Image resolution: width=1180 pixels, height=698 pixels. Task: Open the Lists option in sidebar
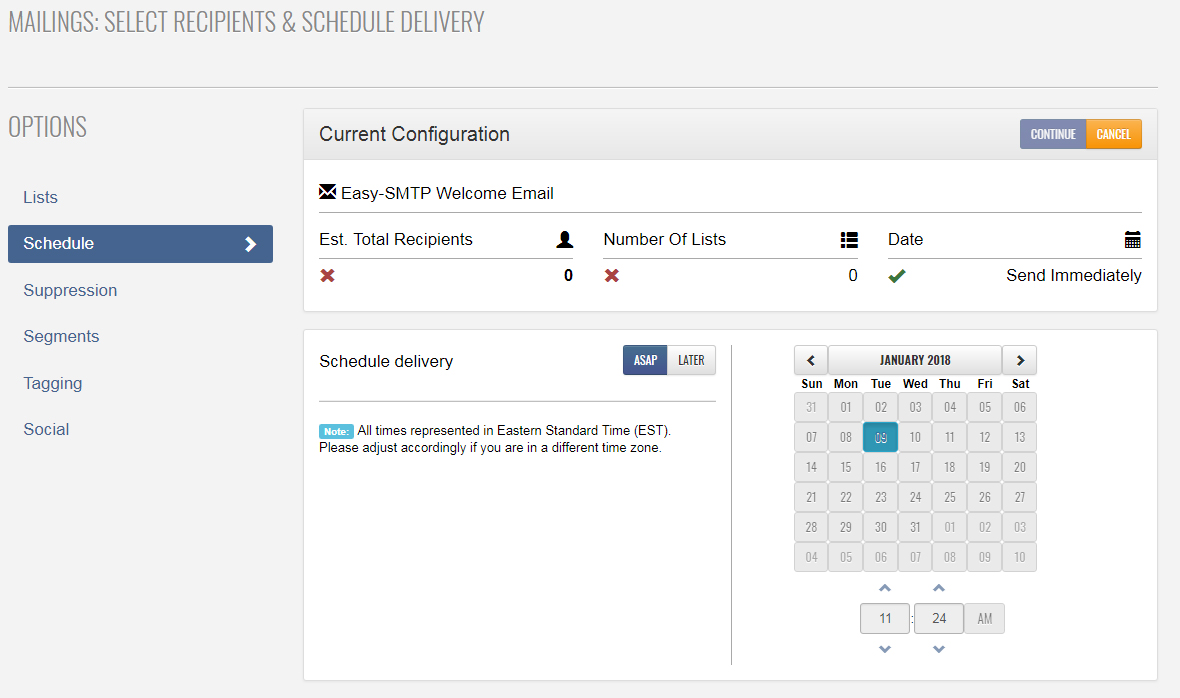coord(41,197)
